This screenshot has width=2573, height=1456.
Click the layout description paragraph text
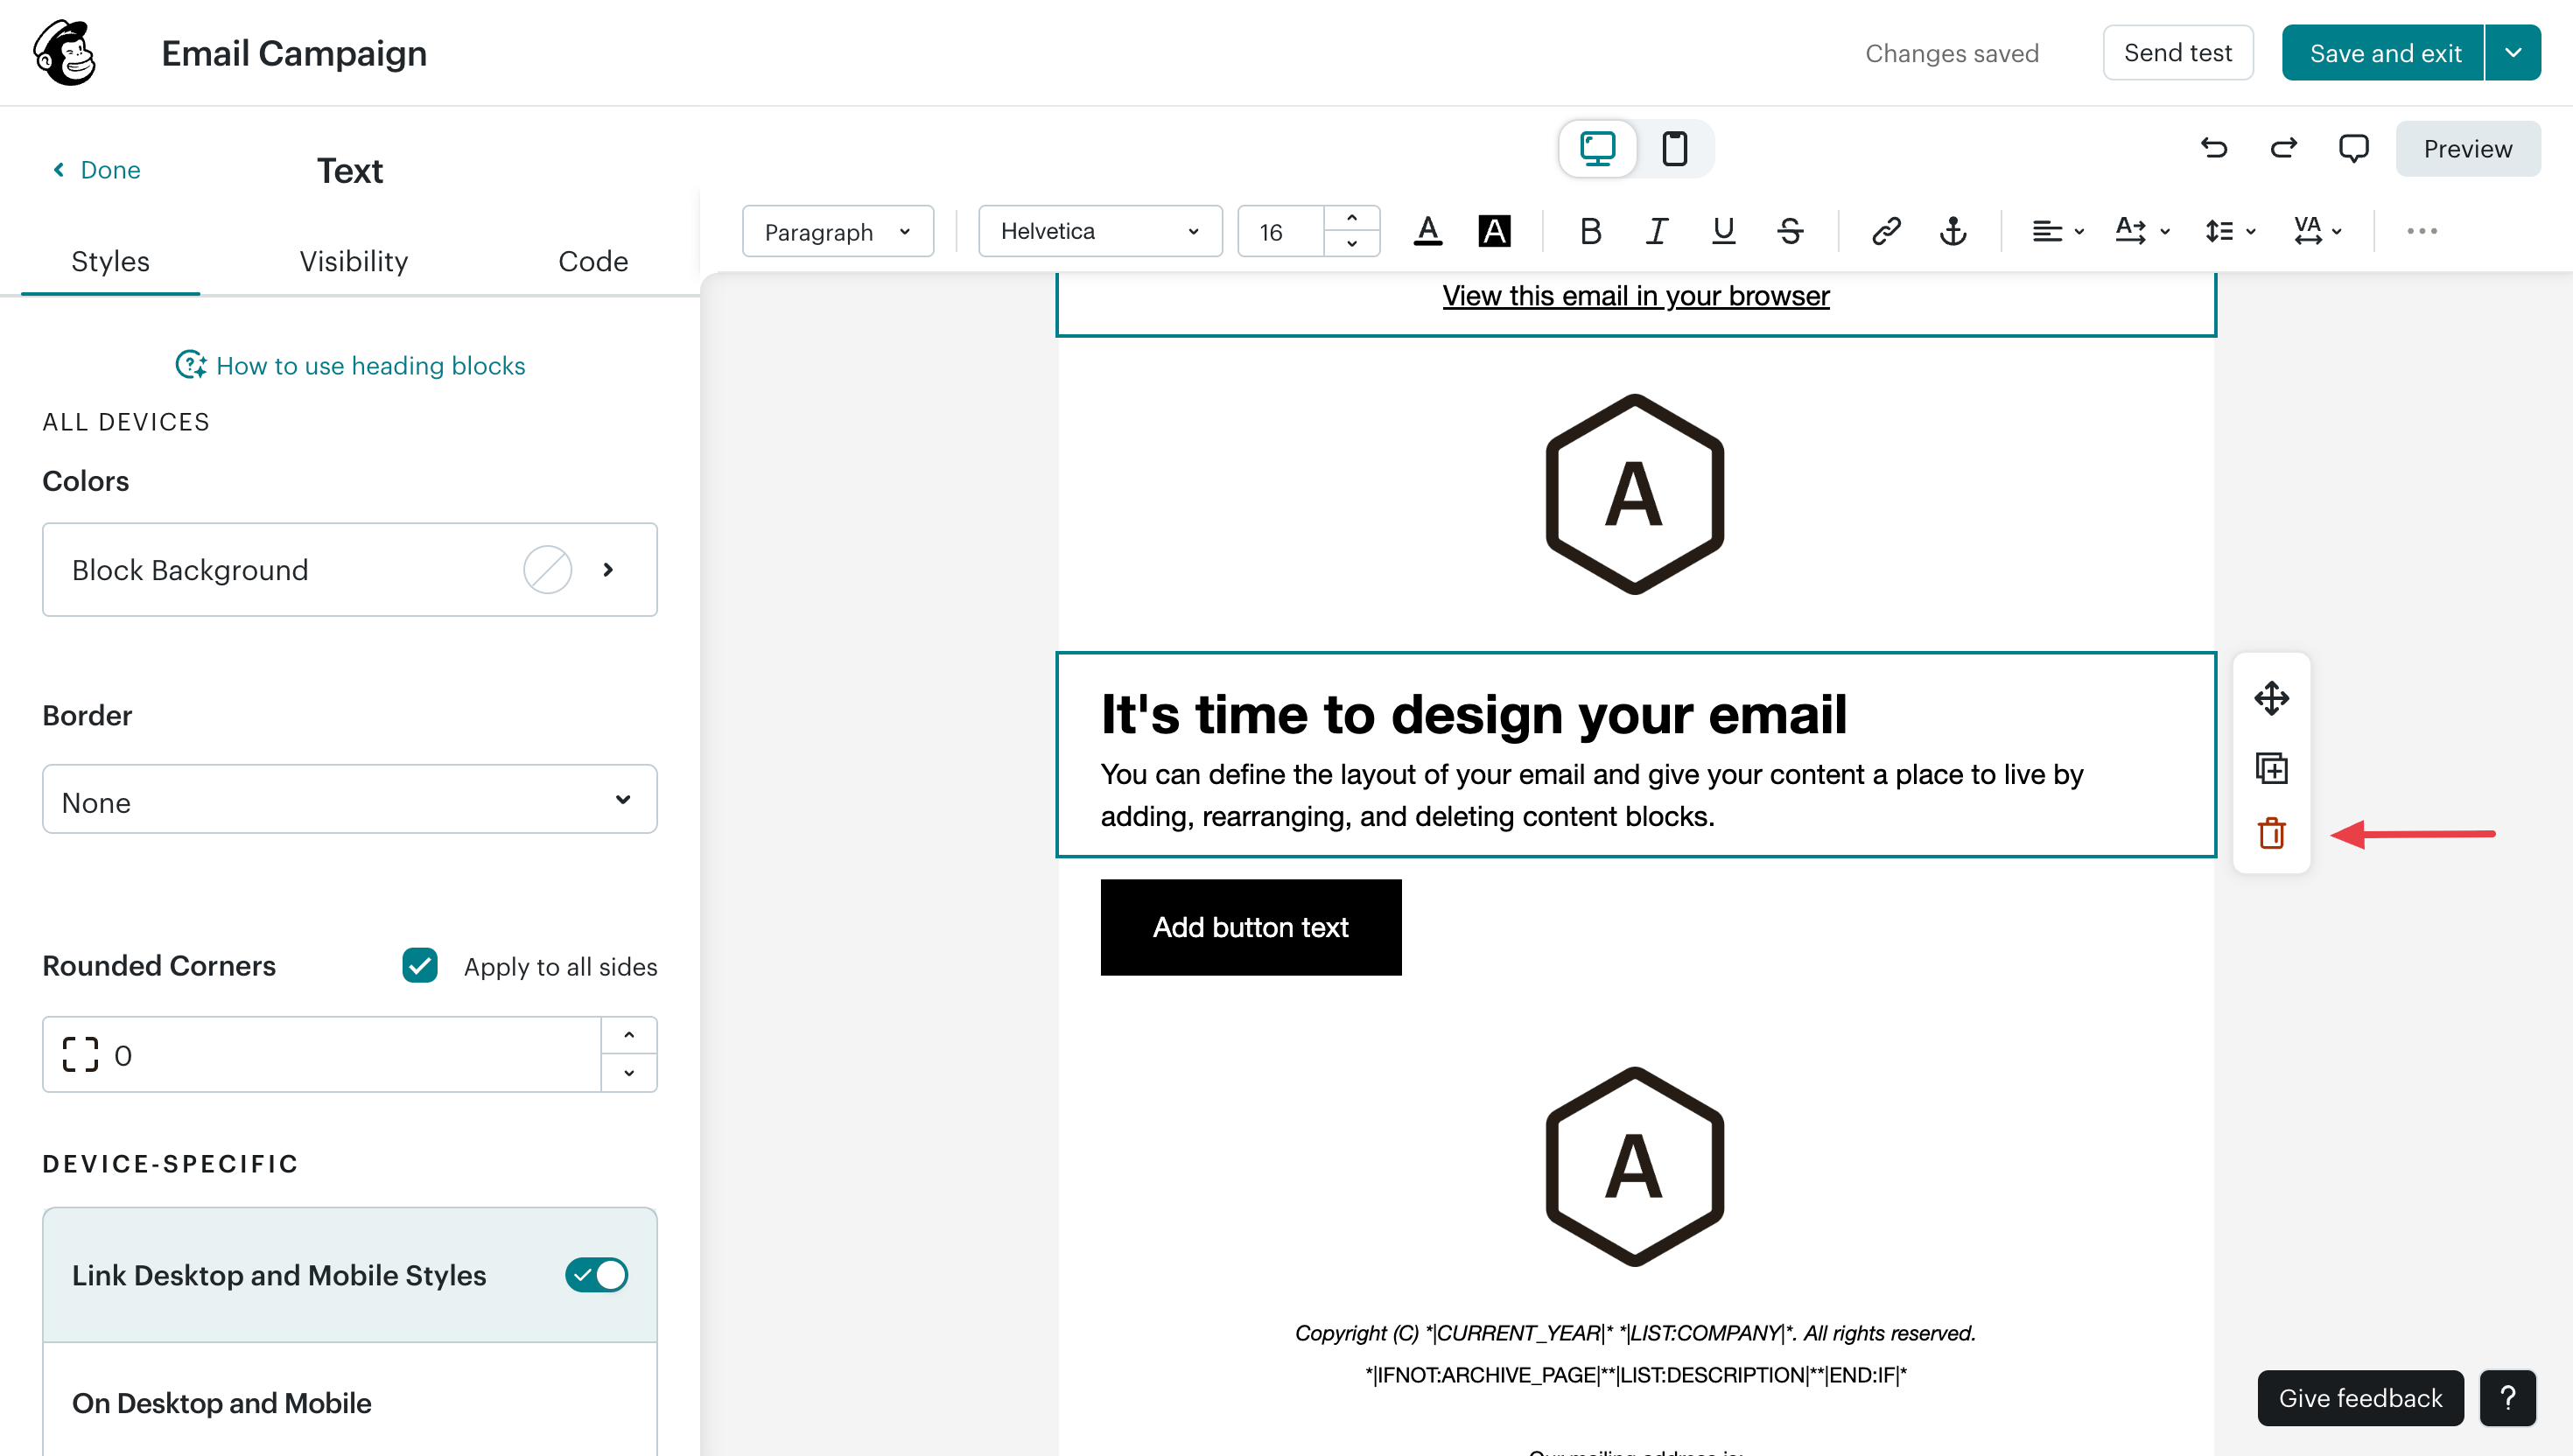coord(1591,795)
